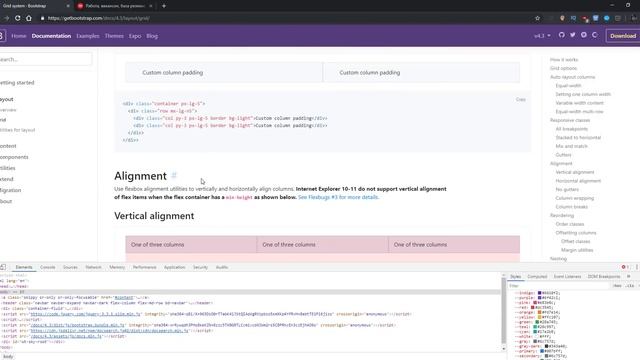Open the --yellow color swatch
The image size is (640, 360).
pyautogui.click(x=539, y=317)
